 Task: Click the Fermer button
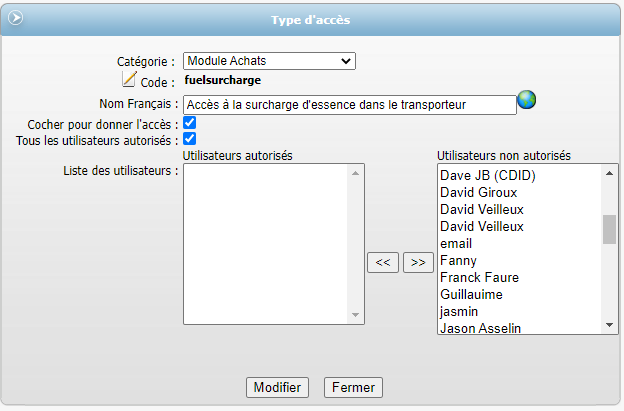pos(353,388)
